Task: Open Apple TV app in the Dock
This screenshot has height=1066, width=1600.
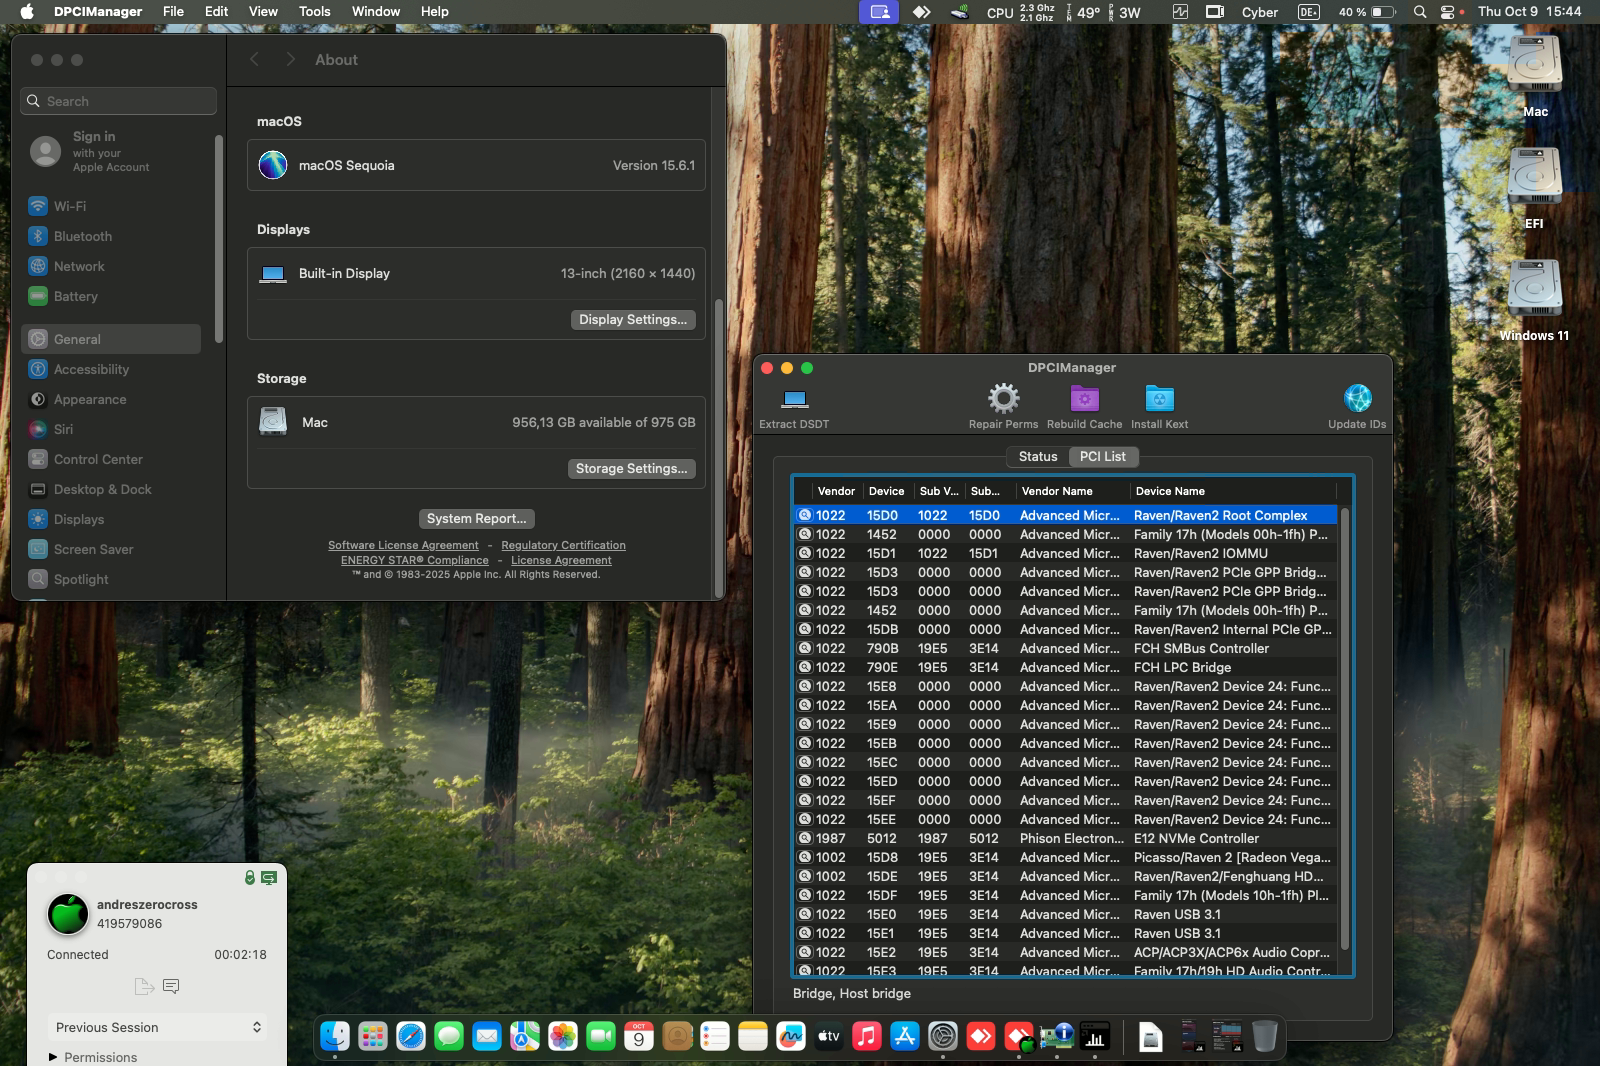Action: point(829,1037)
